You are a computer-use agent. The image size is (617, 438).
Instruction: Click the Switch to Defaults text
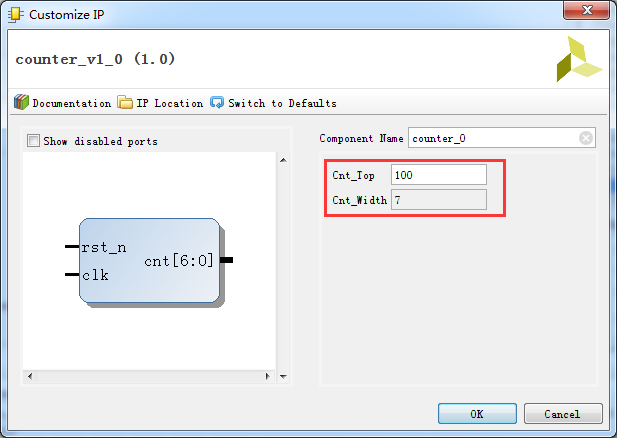283,103
